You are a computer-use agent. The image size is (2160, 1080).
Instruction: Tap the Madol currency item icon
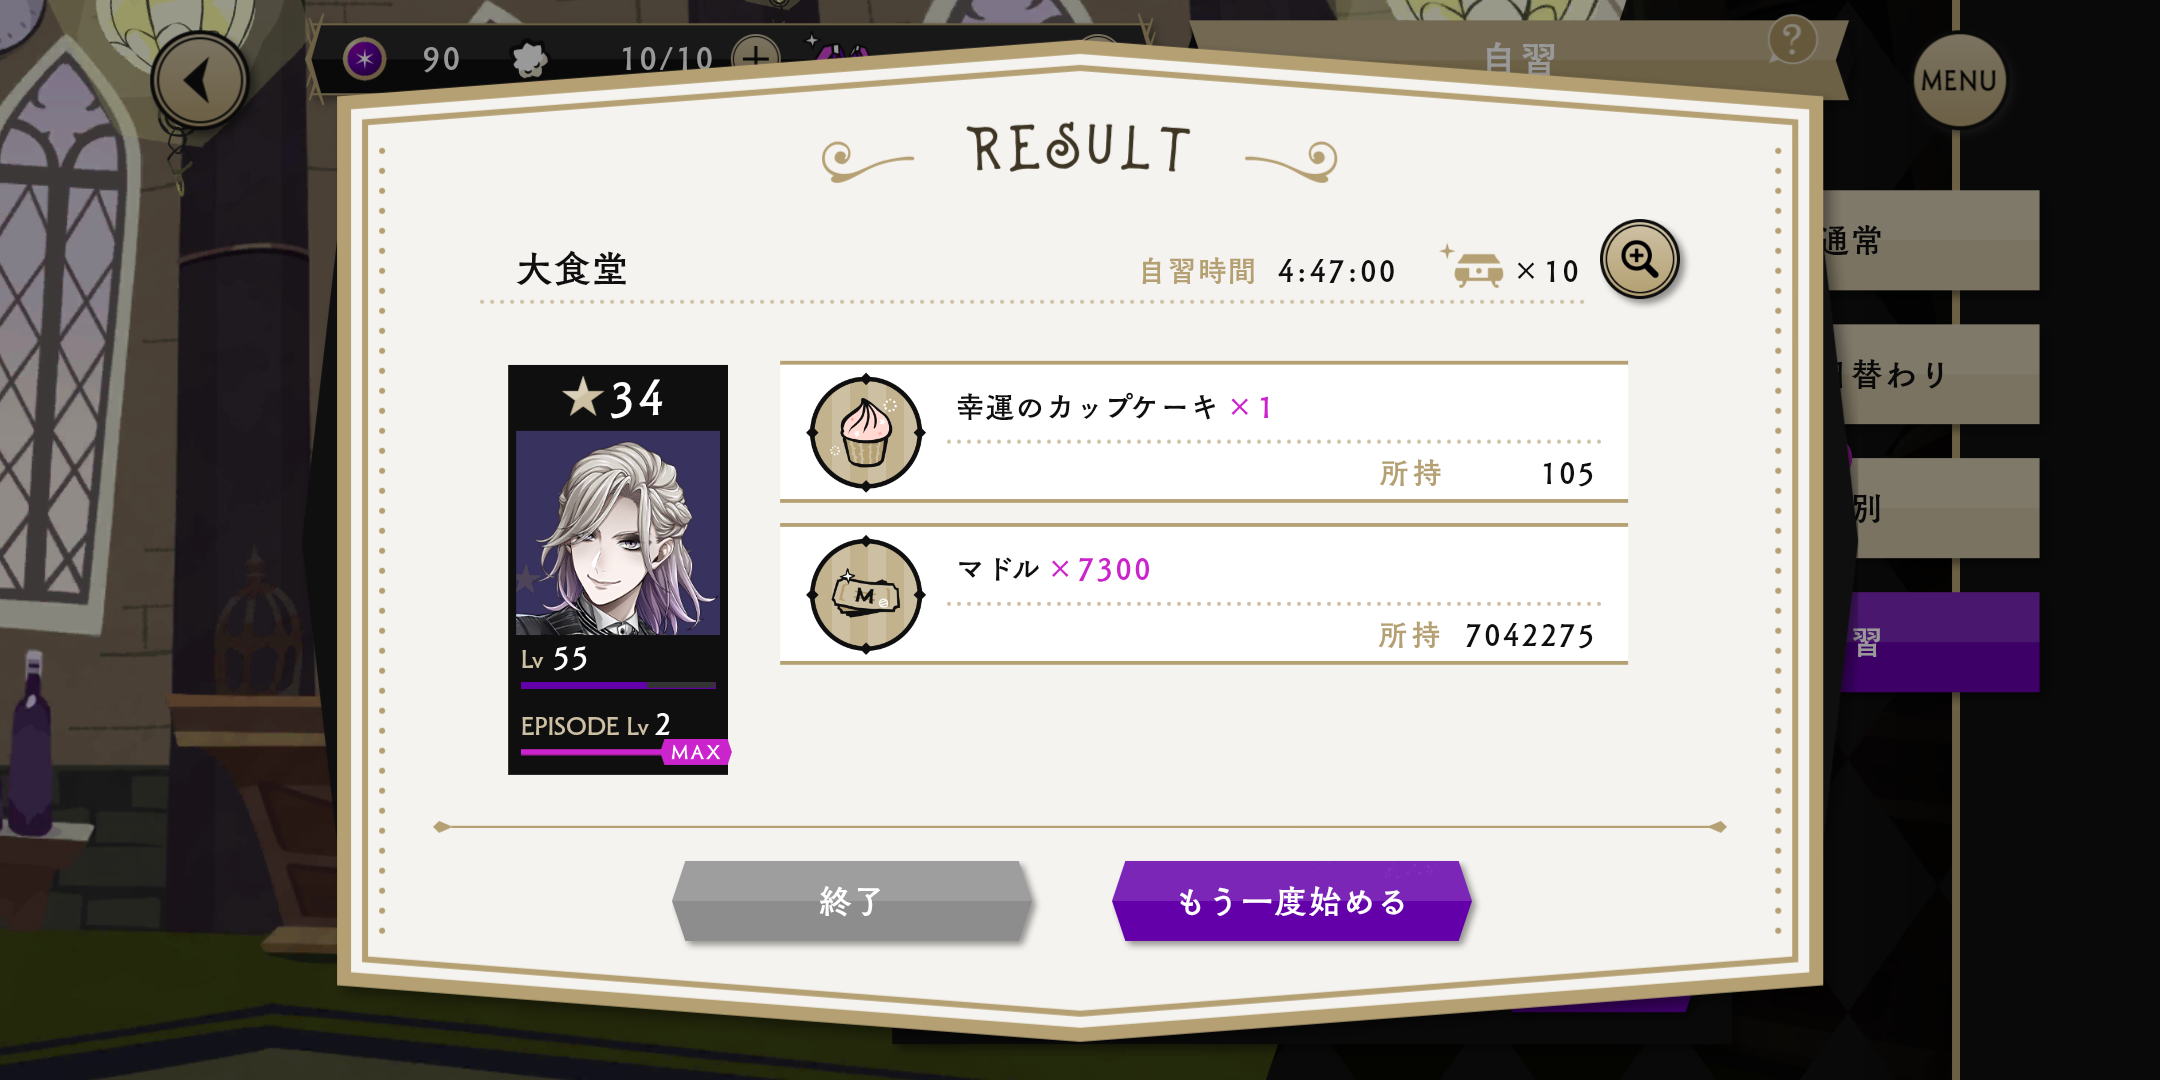[x=866, y=595]
